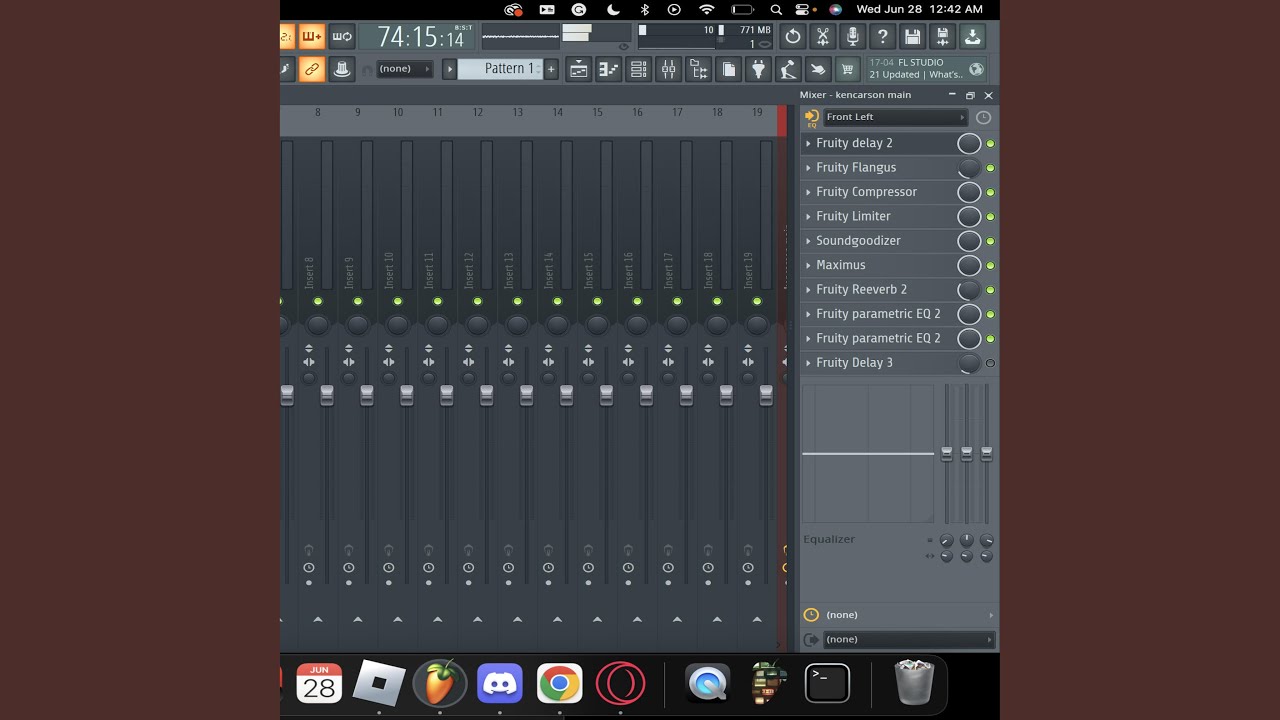Open the Browser view icon
The height and width of the screenshot is (720, 1280).
(698, 69)
